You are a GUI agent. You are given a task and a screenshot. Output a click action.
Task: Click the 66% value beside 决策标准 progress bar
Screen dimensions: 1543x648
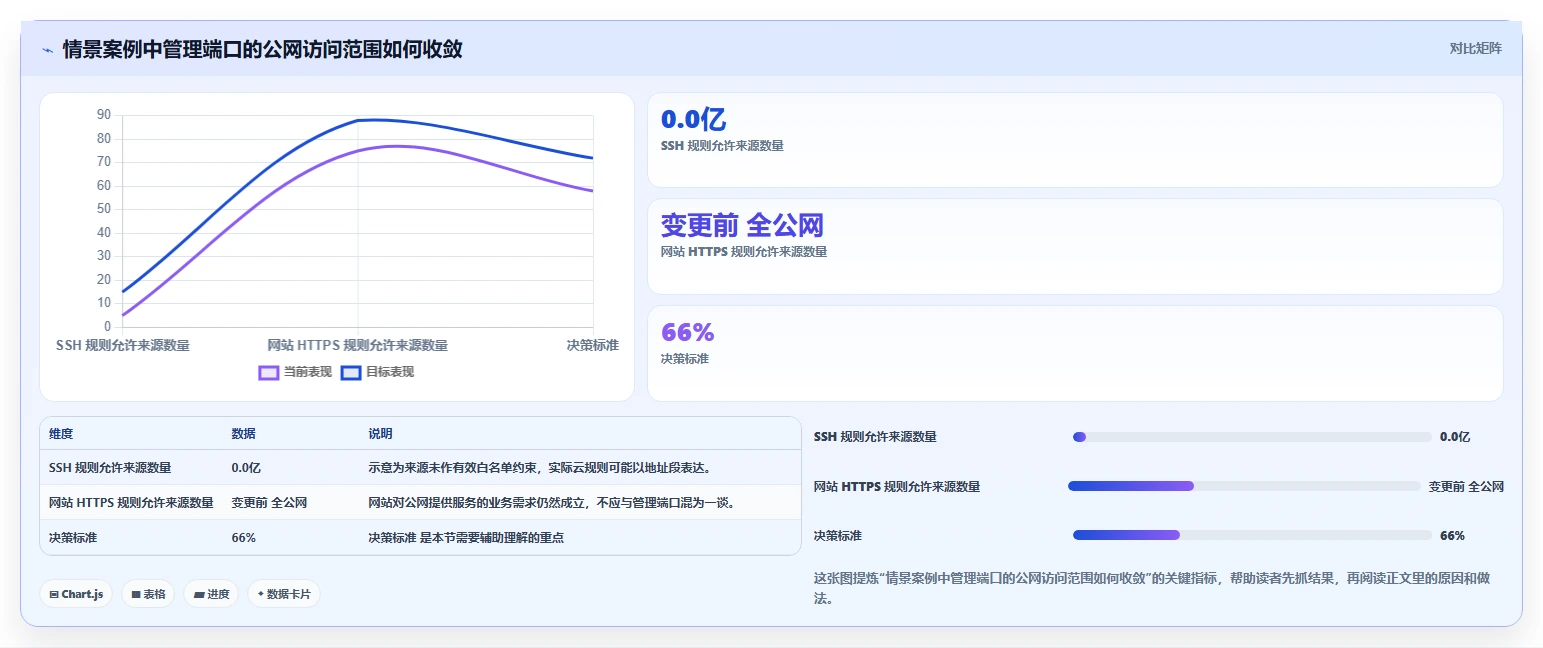click(x=1452, y=535)
